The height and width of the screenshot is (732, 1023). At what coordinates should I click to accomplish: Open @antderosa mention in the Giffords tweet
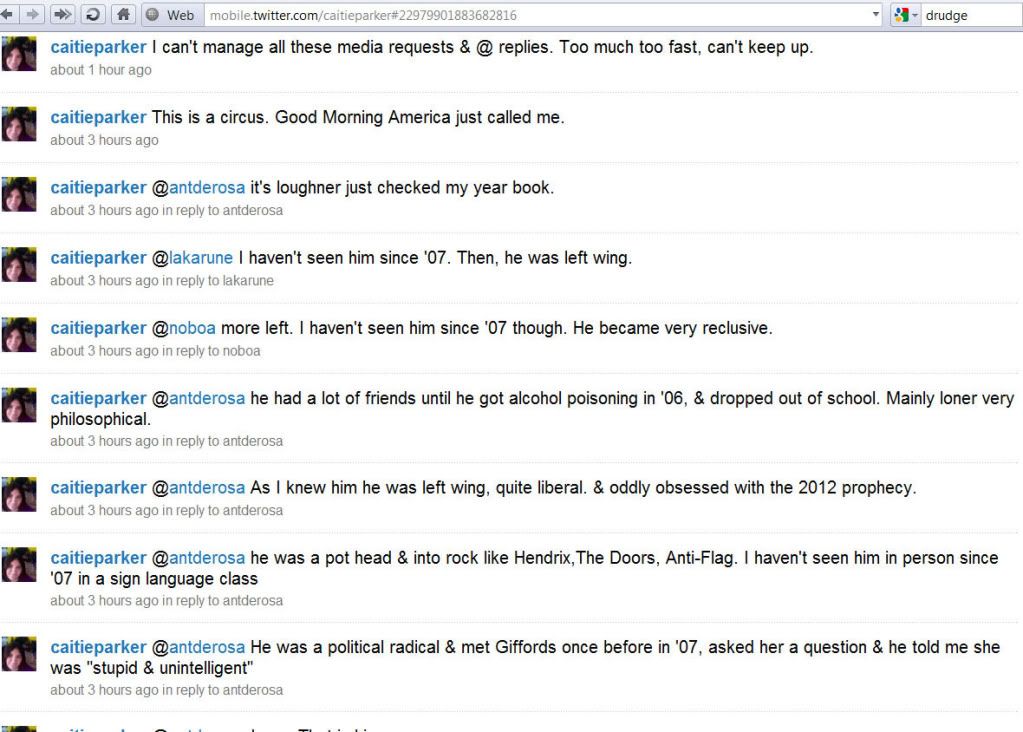point(199,647)
